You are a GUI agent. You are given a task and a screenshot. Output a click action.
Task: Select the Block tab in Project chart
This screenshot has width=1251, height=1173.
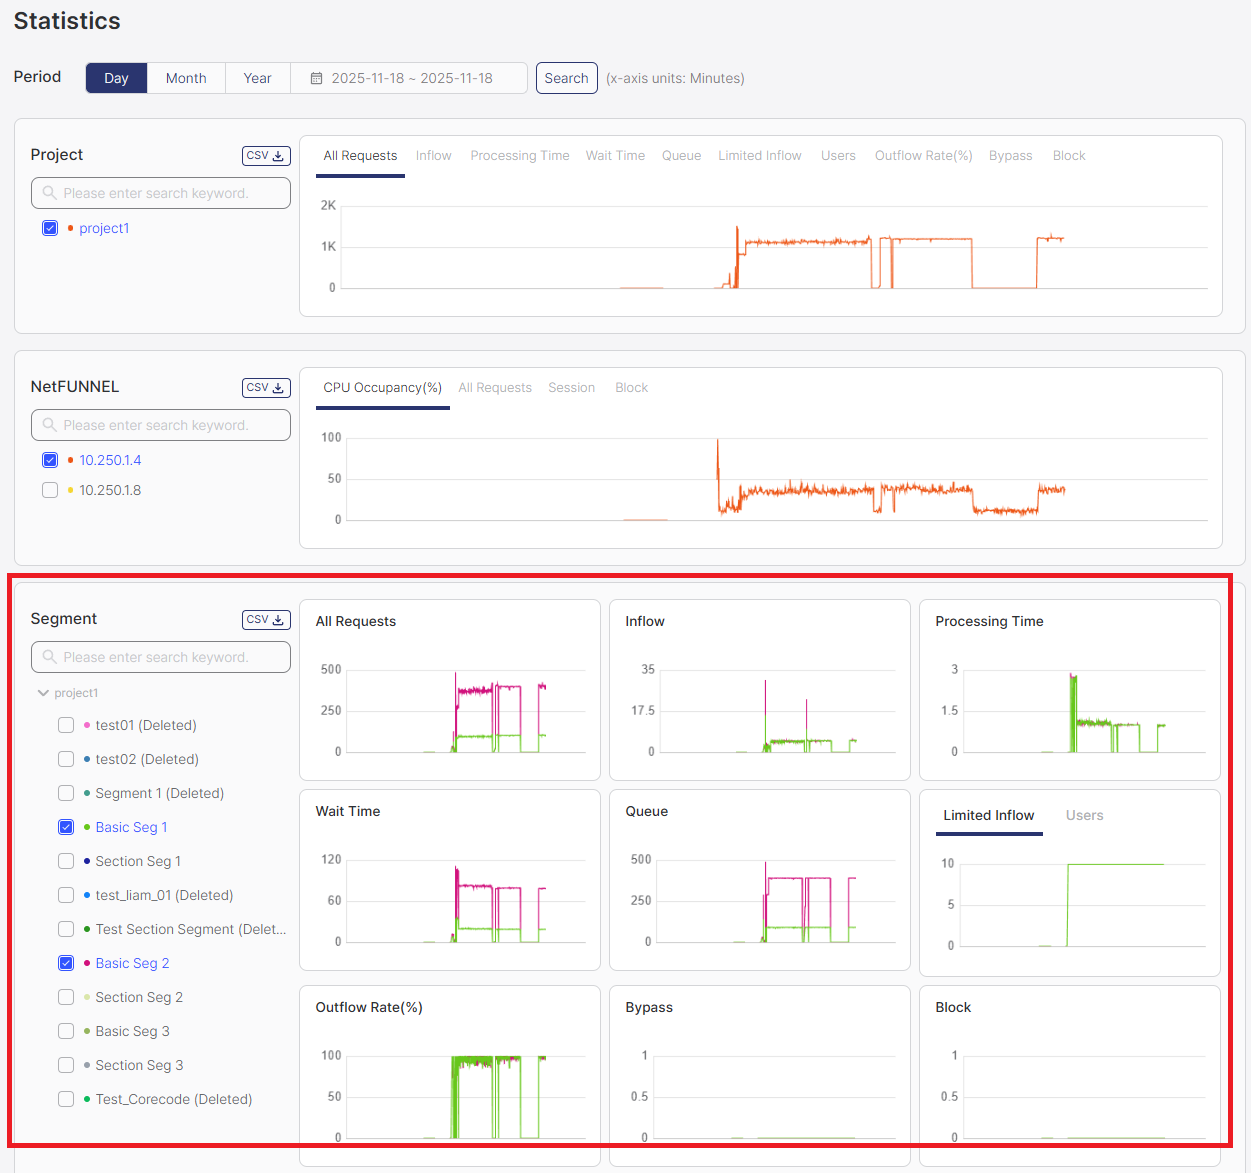[1068, 155]
